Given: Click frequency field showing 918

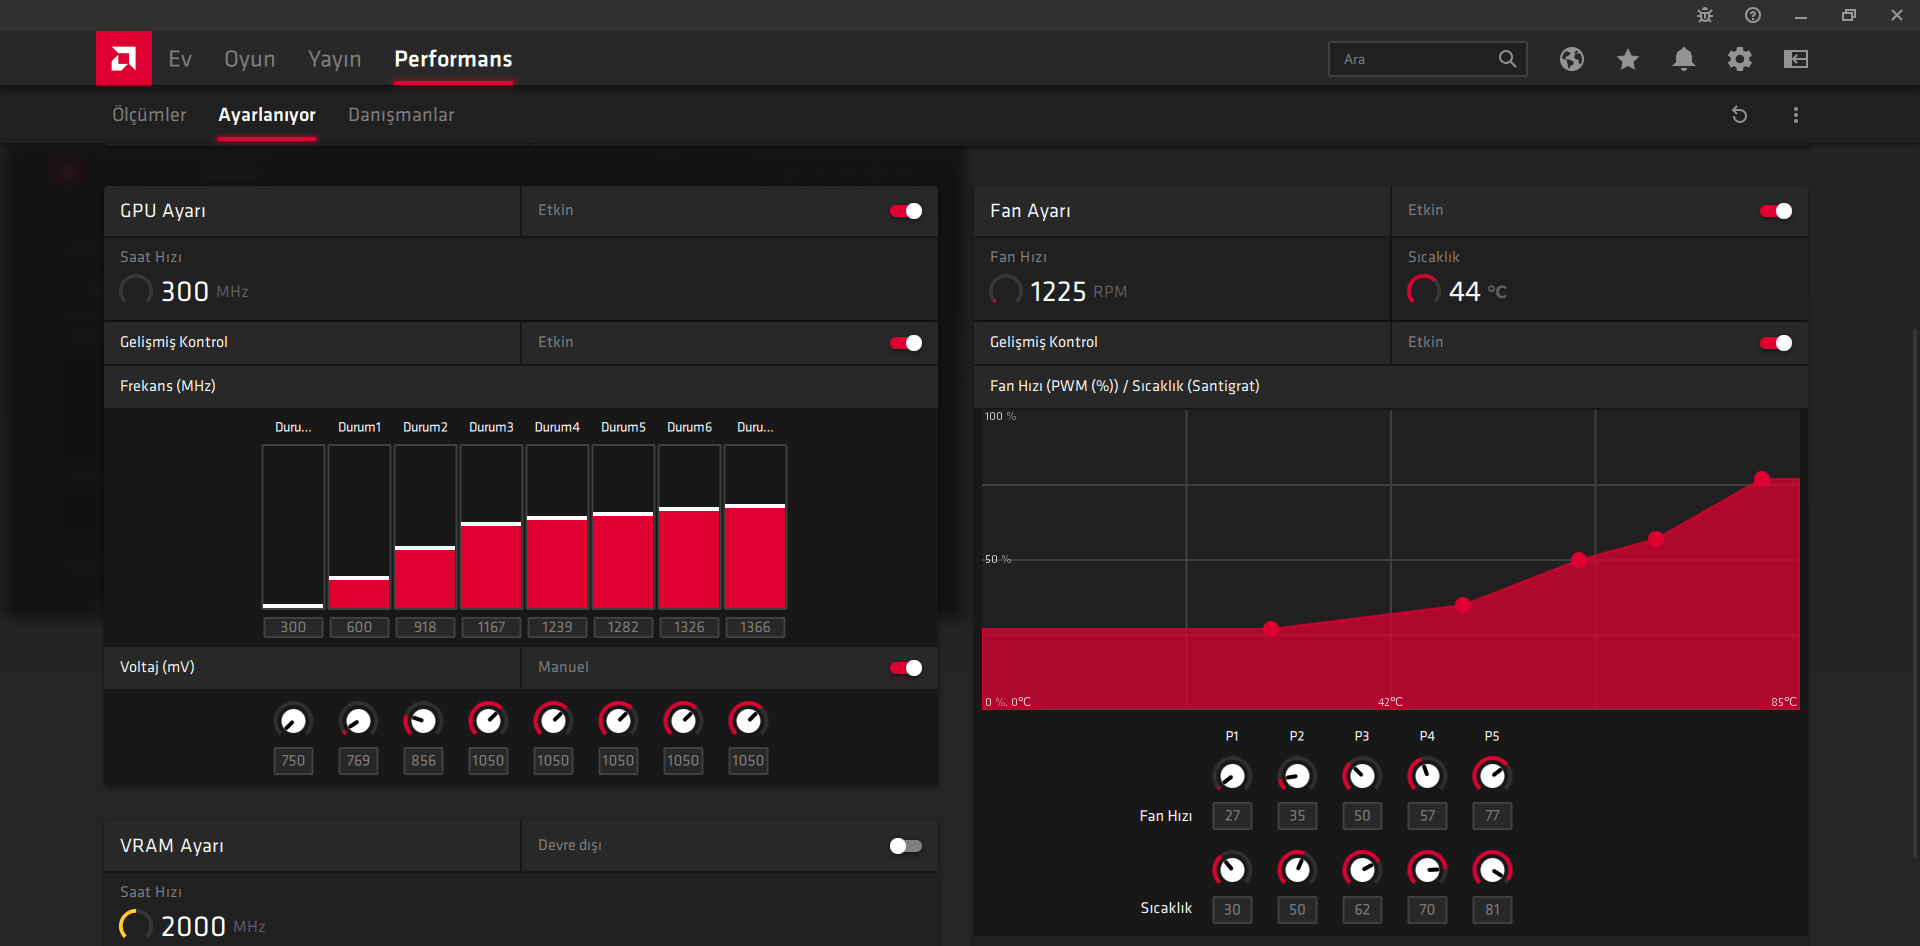Looking at the screenshot, I should pyautogui.click(x=425, y=627).
